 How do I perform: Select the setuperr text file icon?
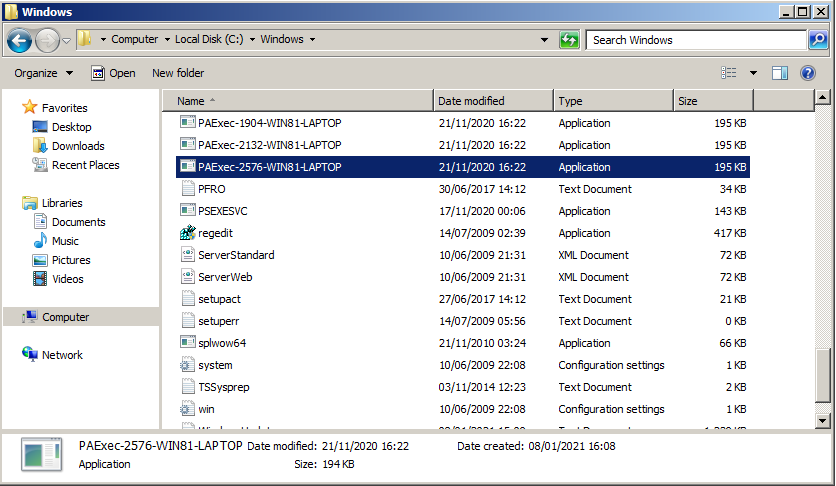pyautogui.click(x=188, y=321)
